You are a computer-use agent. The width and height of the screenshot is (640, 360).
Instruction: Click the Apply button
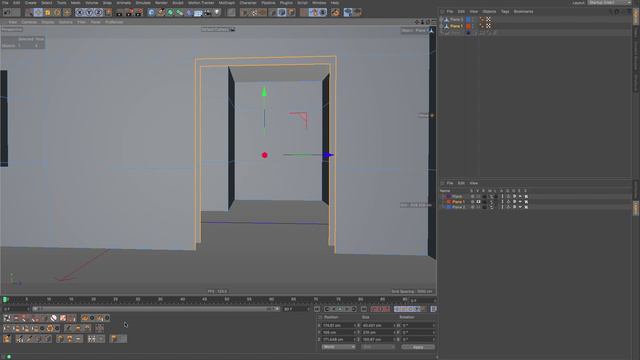tap(418, 347)
